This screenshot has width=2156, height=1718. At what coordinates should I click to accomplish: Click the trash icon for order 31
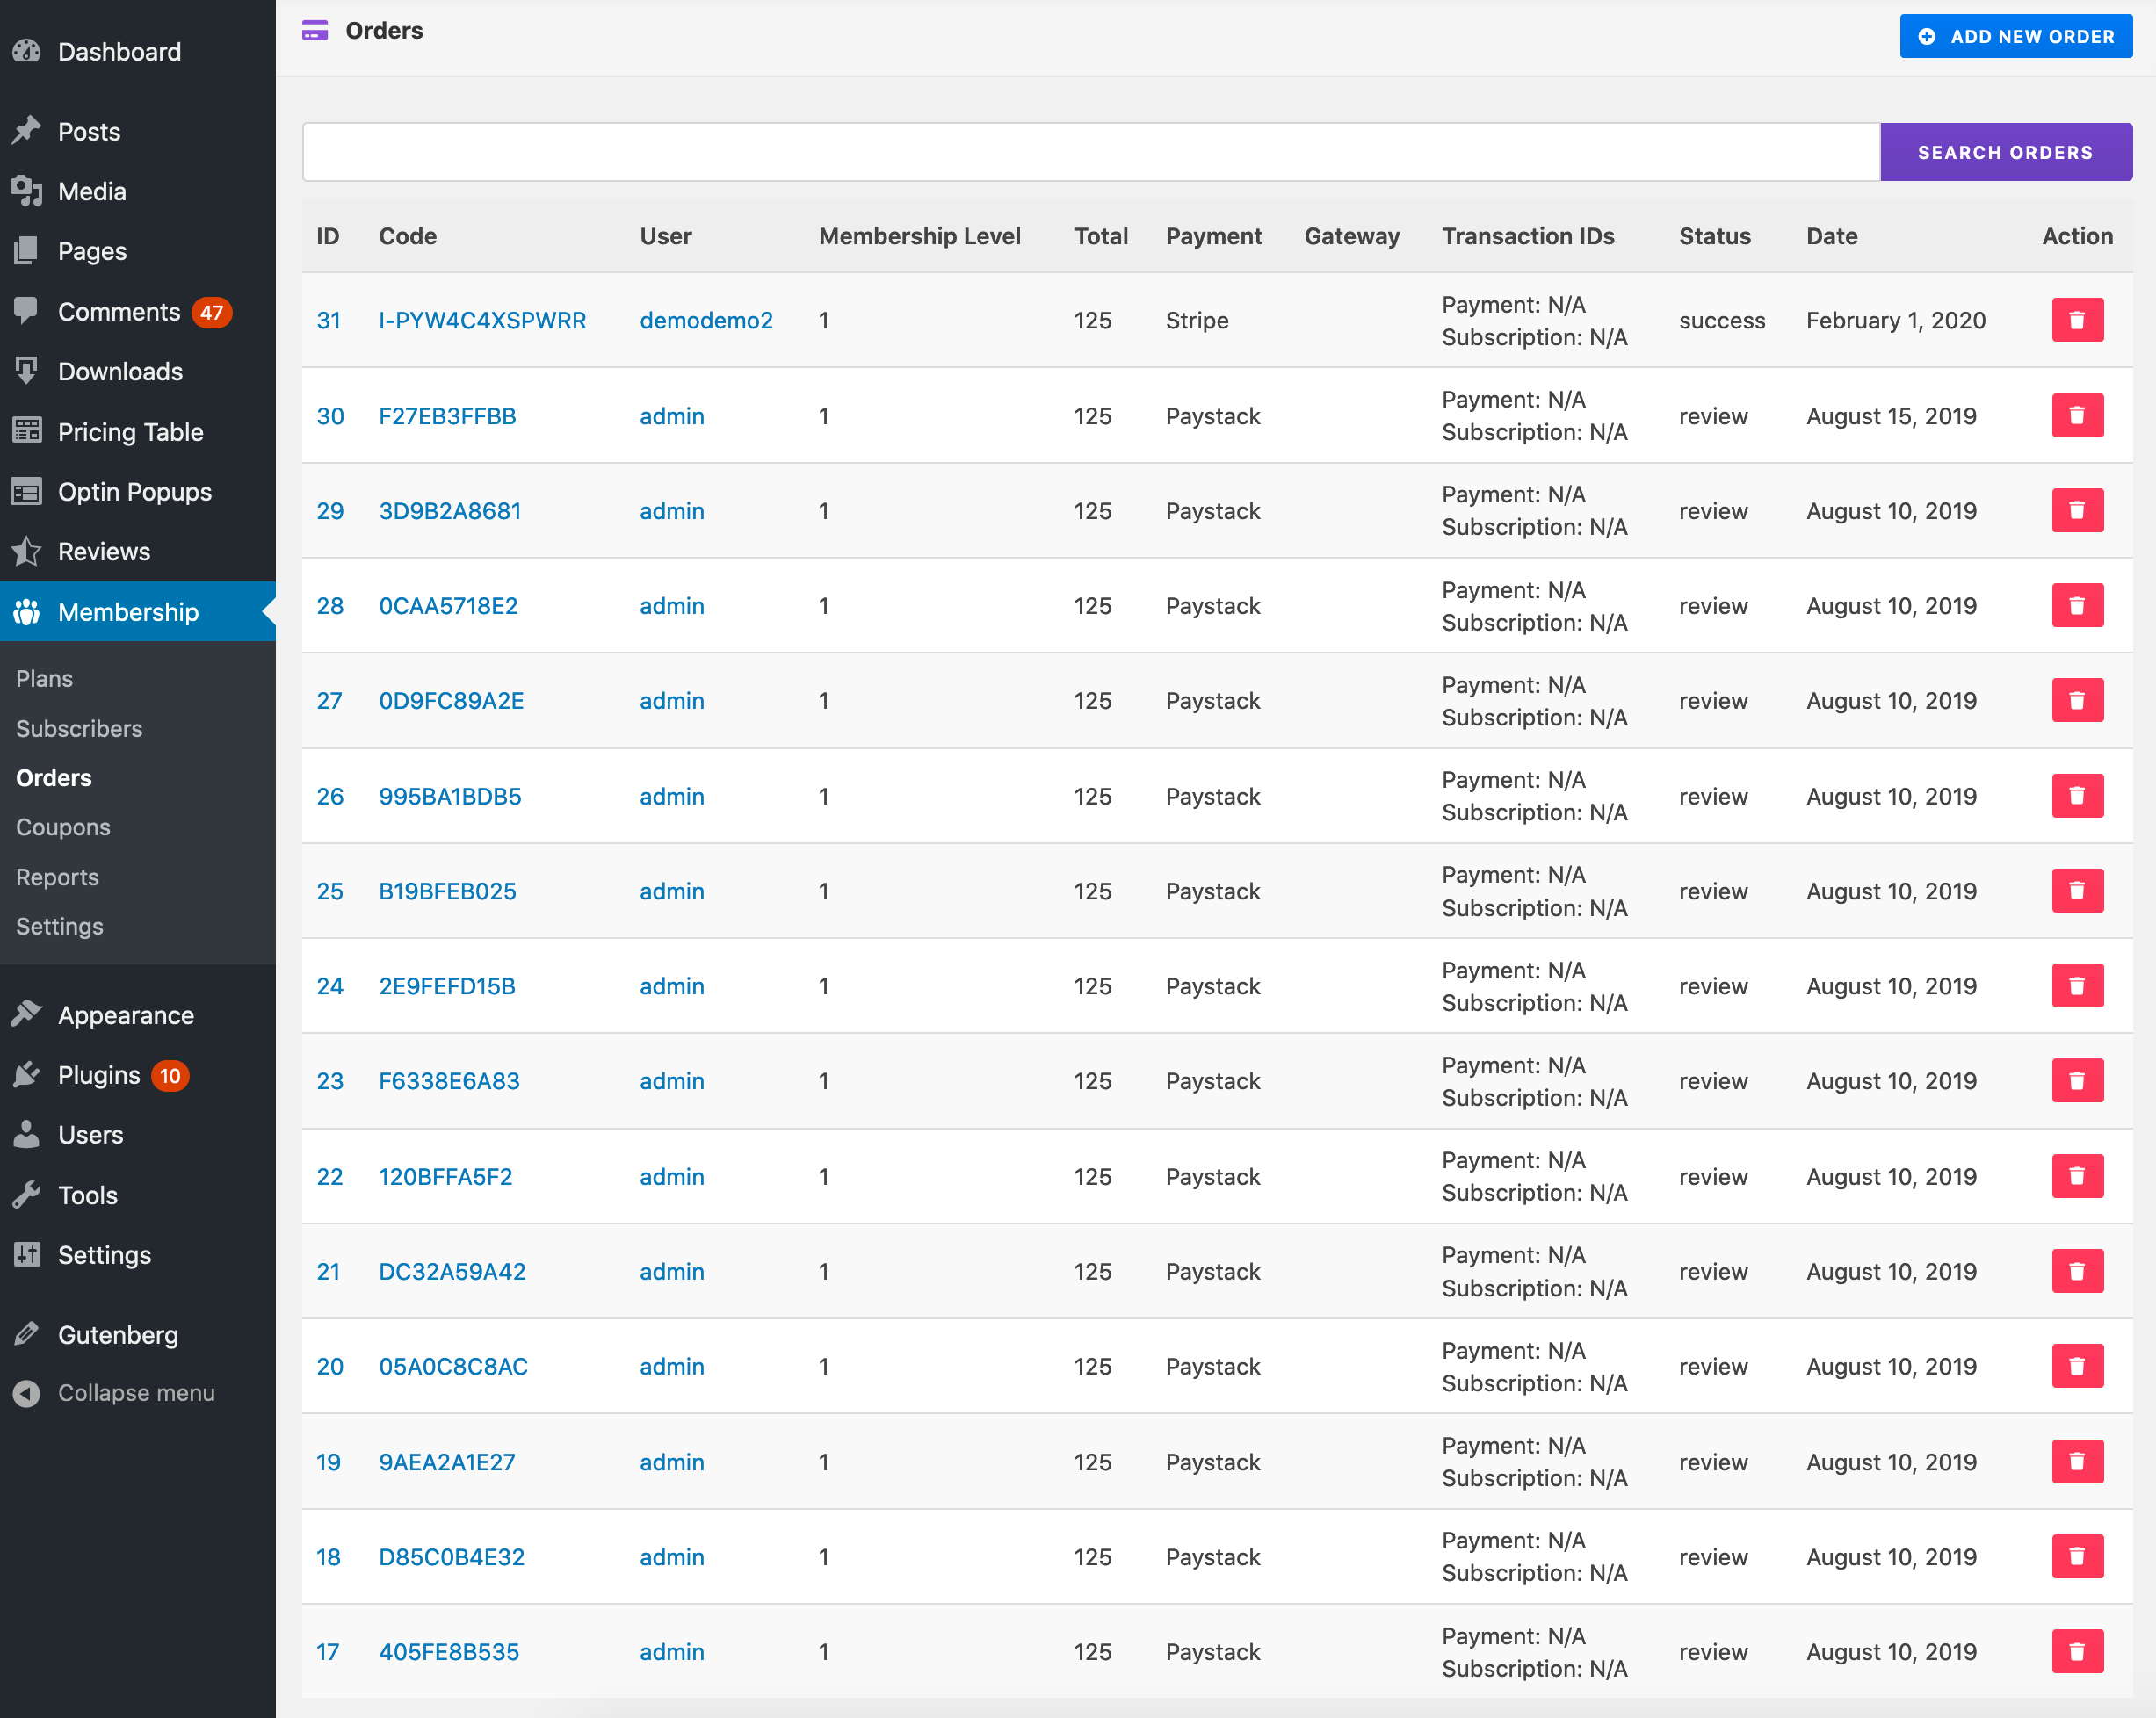tap(2076, 320)
